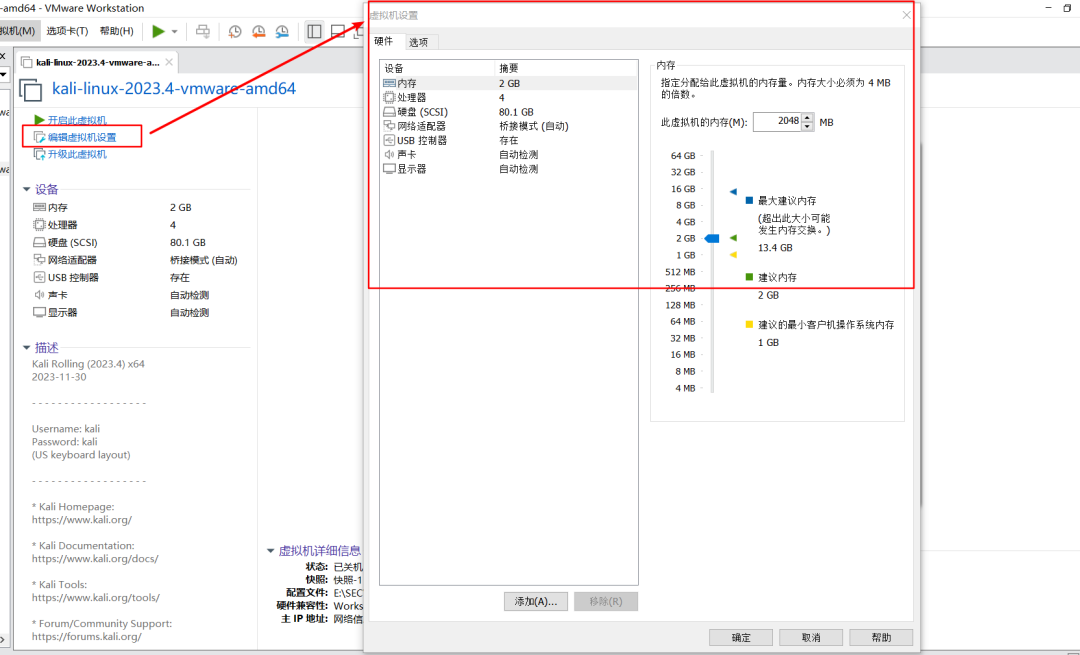Click 开启此虚拟机 link
The height and width of the screenshot is (655, 1080).
coord(77,120)
